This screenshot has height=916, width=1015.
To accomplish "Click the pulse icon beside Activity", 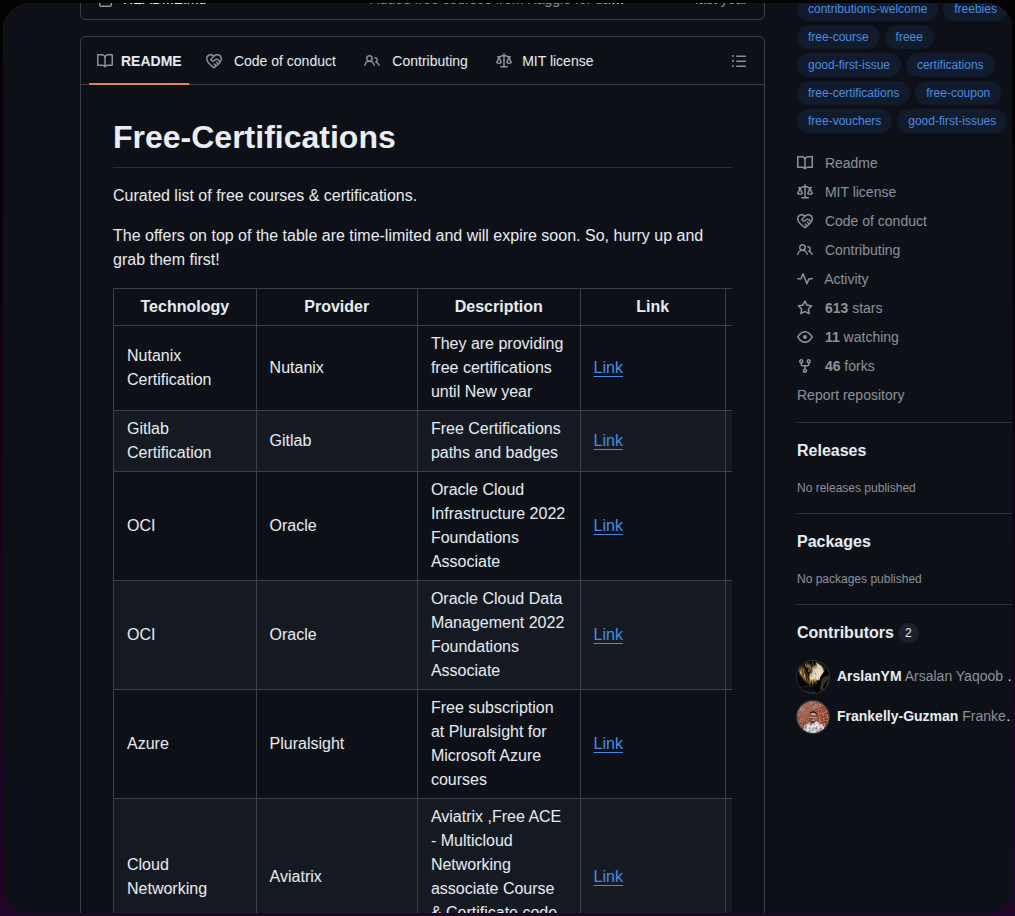I will point(805,279).
